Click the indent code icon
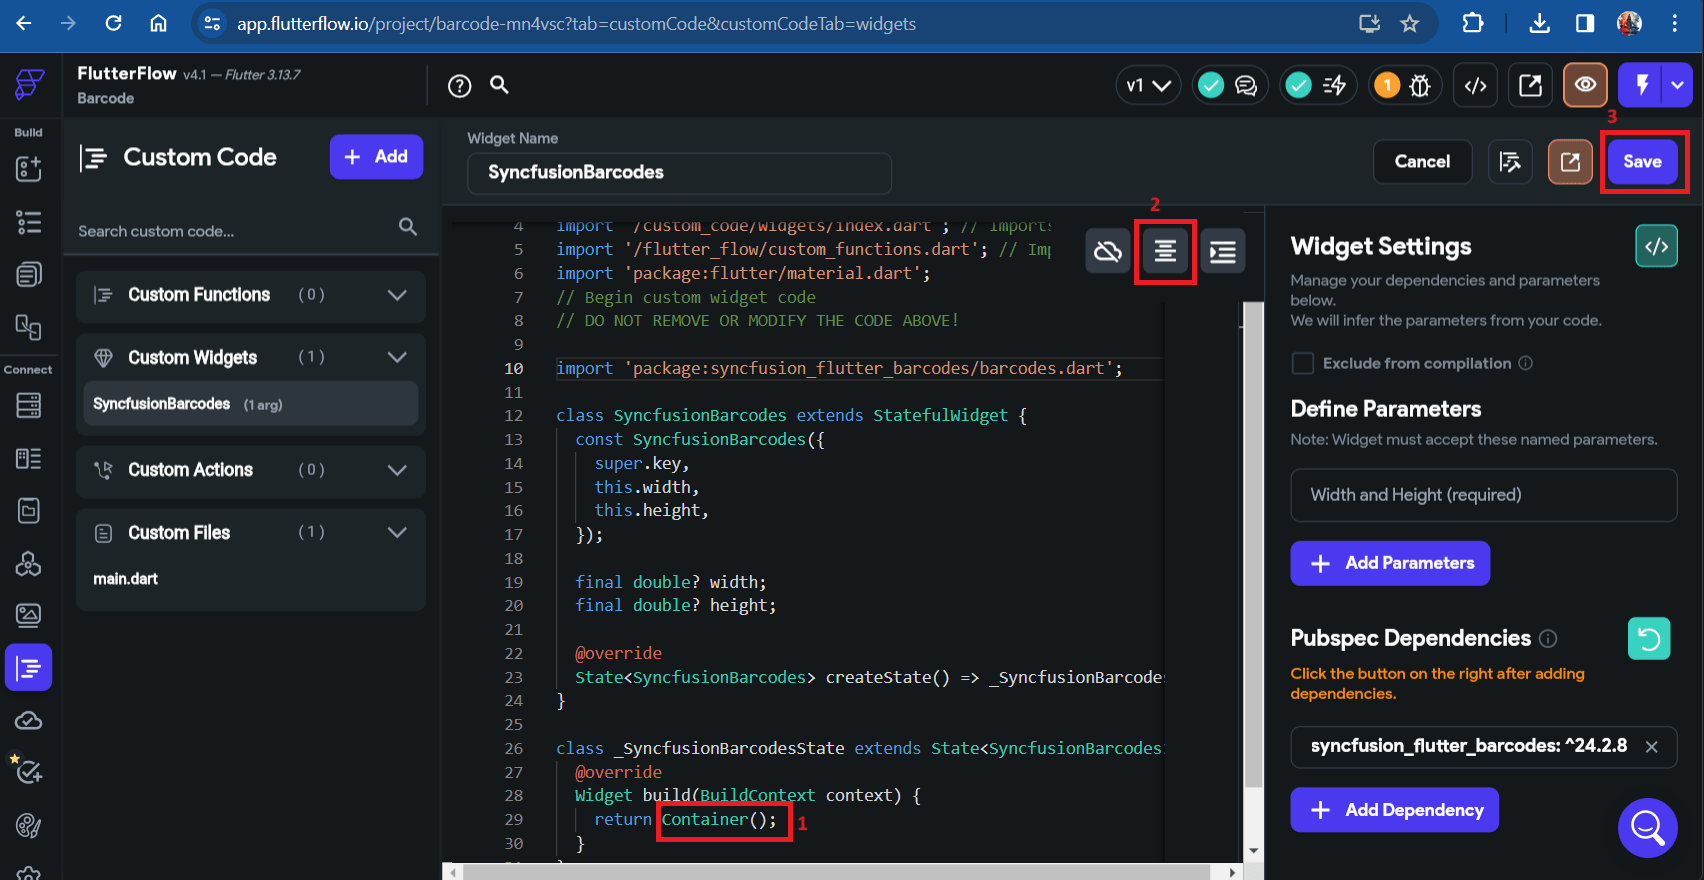The width and height of the screenshot is (1704, 880). tap(1223, 251)
